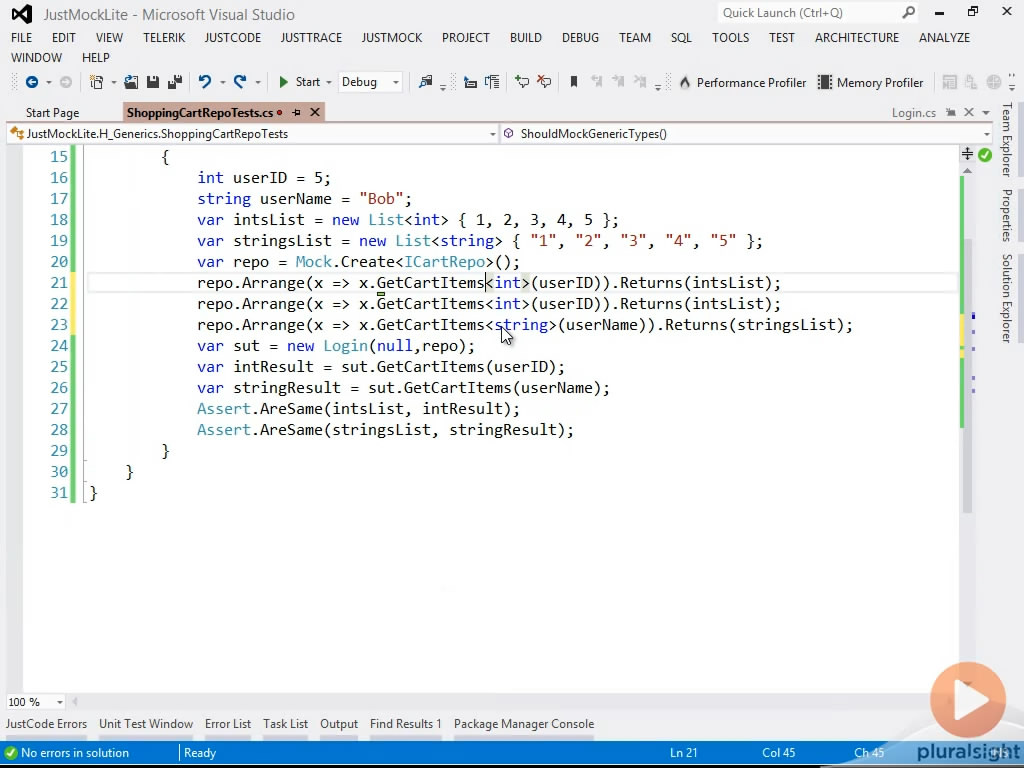Viewport: 1024px width, 768px height.
Task: Click the Visual Studio logo icon
Action: pos(22,14)
